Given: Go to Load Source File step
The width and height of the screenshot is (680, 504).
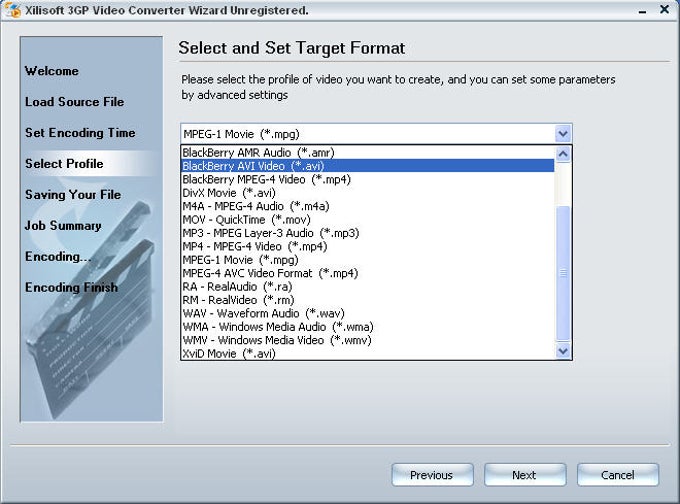Looking at the screenshot, I should pos(75,101).
